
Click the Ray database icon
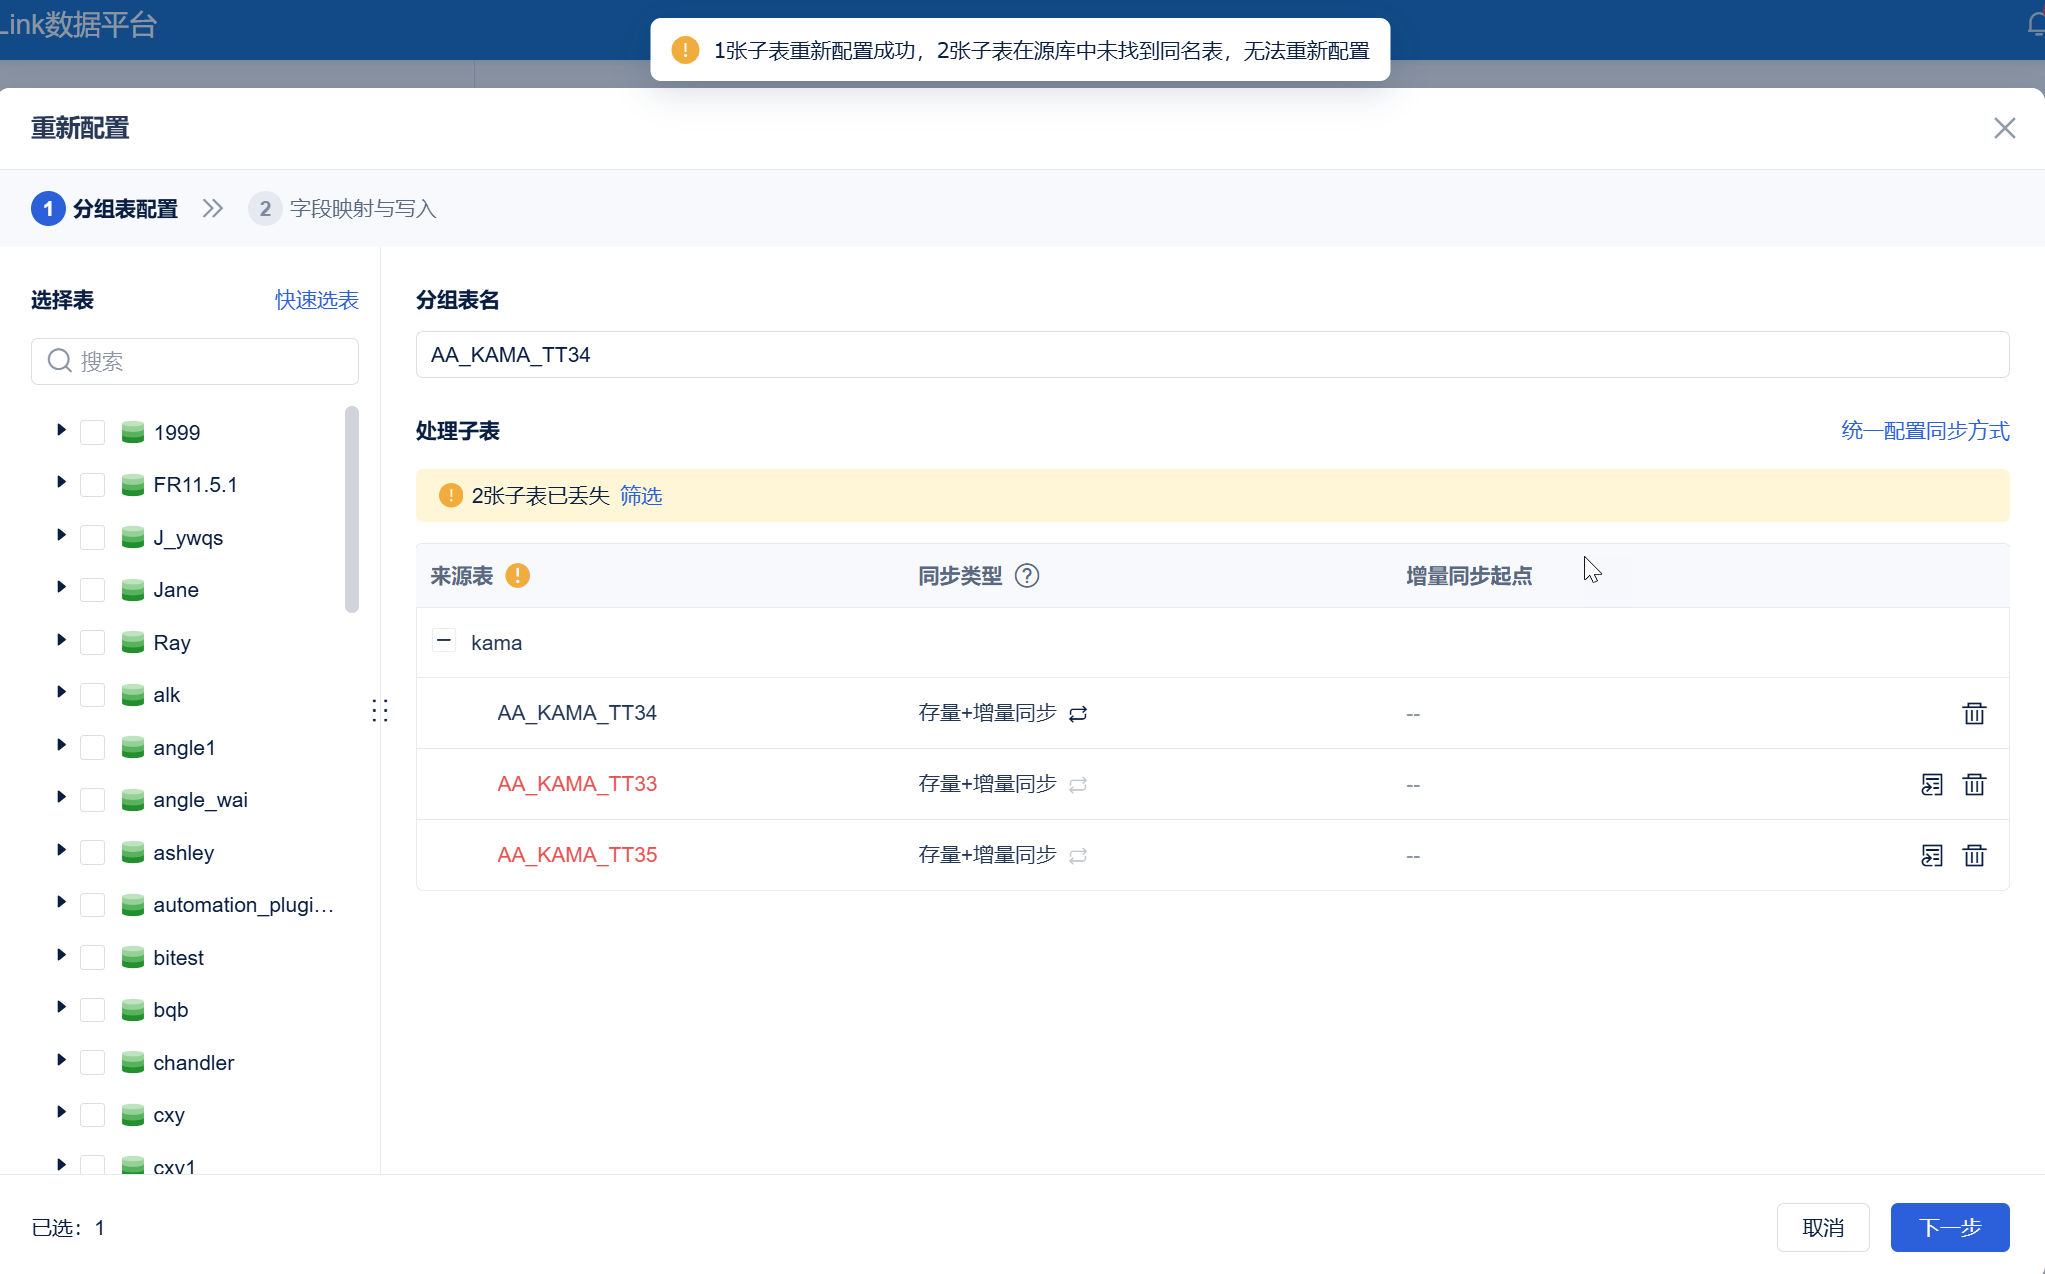(x=132, y=642)
